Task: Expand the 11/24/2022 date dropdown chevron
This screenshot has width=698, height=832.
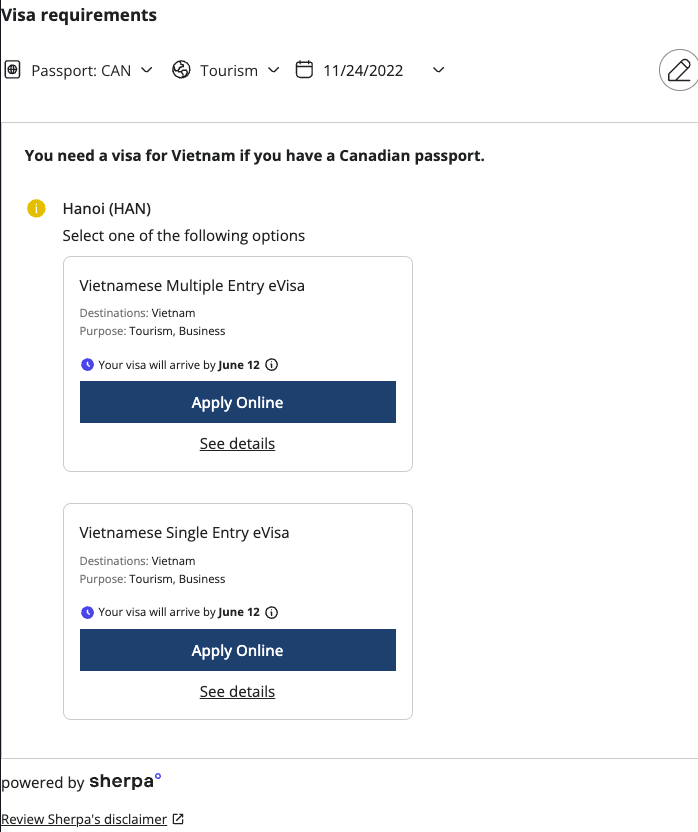Action: (x=438, y=70)
